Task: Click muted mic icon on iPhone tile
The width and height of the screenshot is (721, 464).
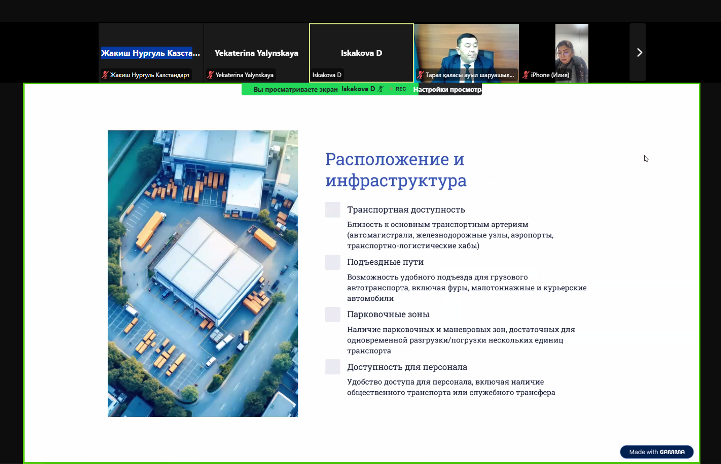Action: [x=526, y=74]
